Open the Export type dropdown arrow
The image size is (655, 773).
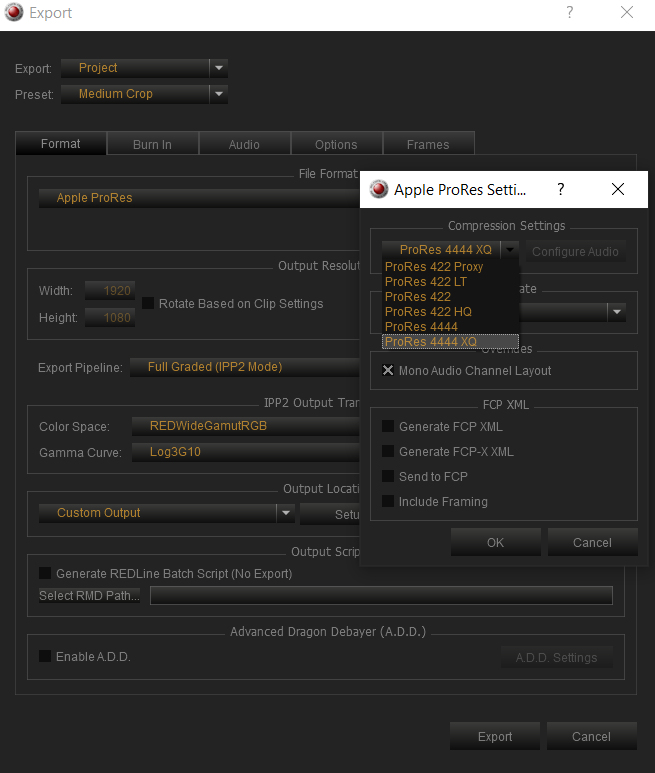click(x=219, y=68)
